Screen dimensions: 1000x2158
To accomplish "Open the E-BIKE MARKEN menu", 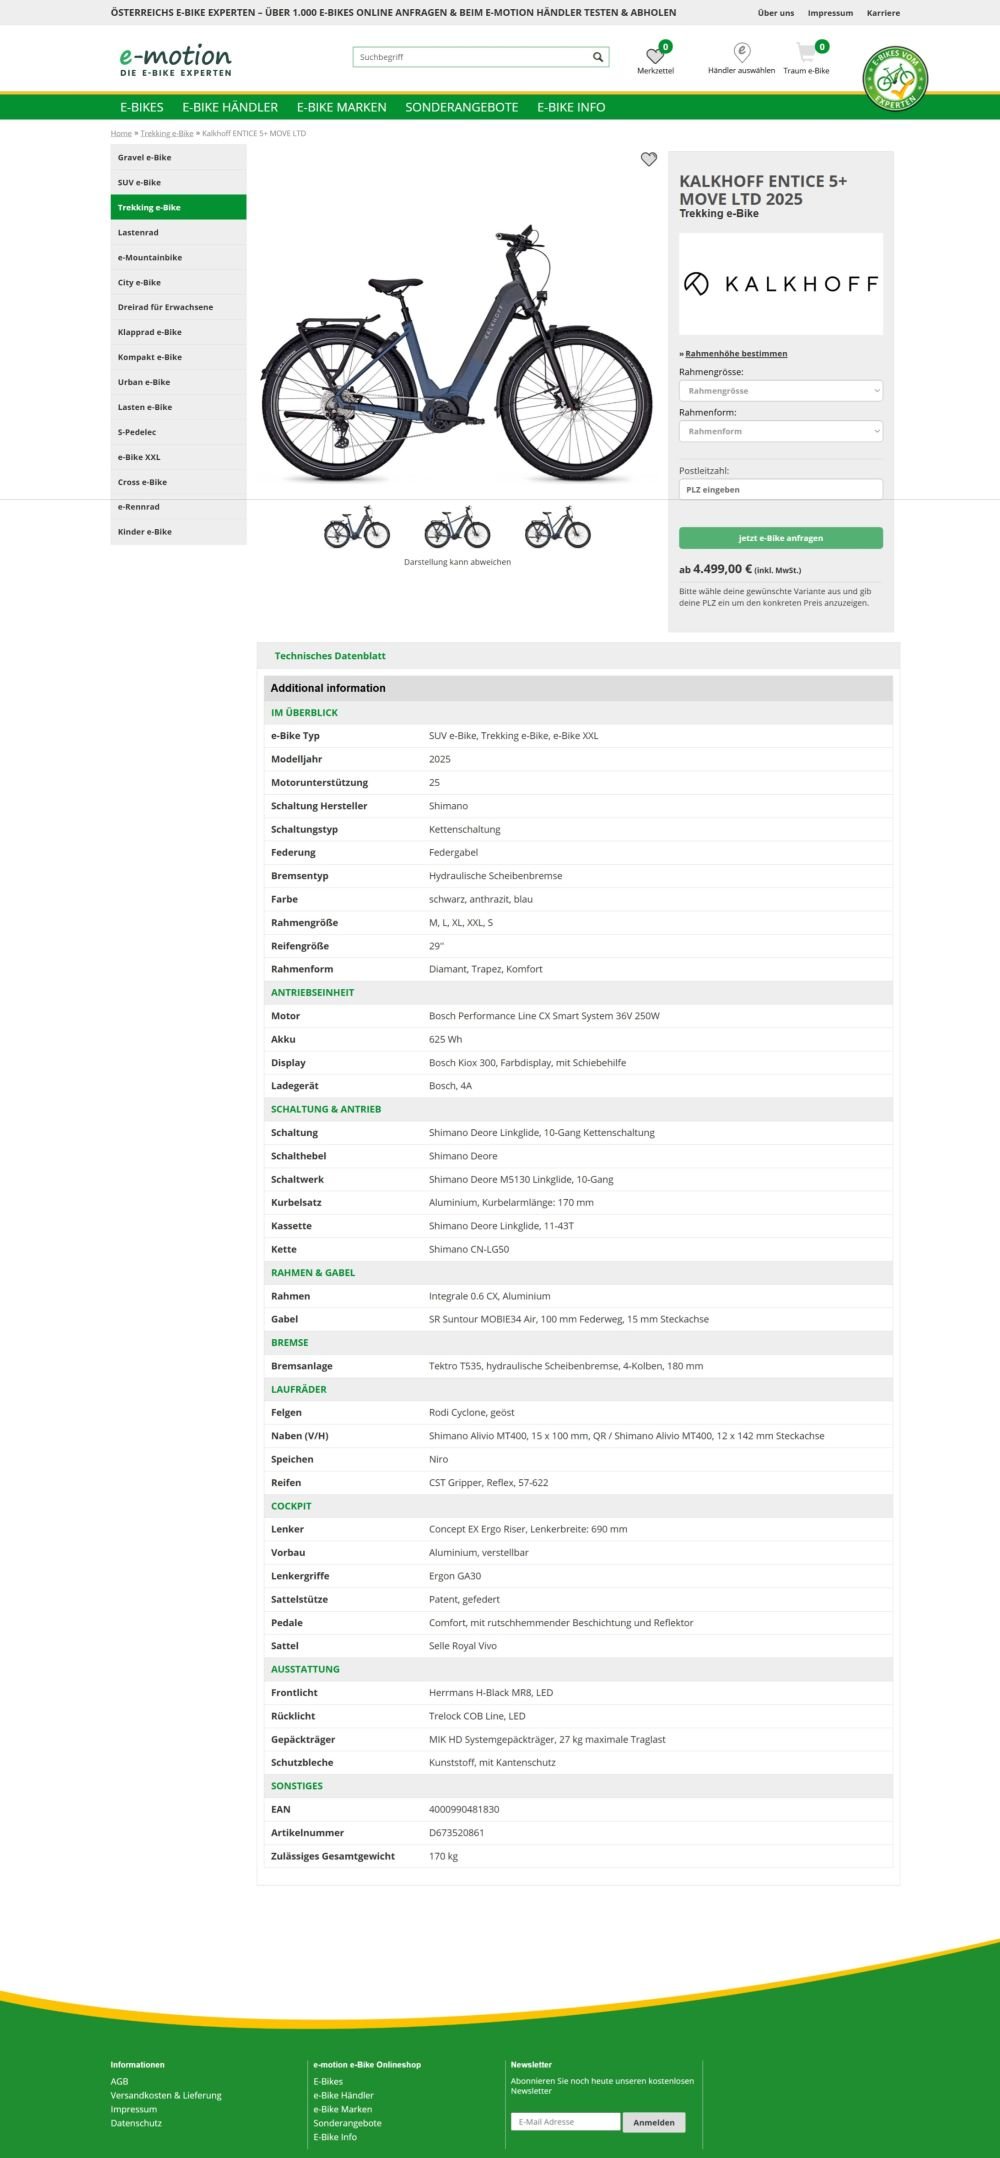I will [341, 107].
